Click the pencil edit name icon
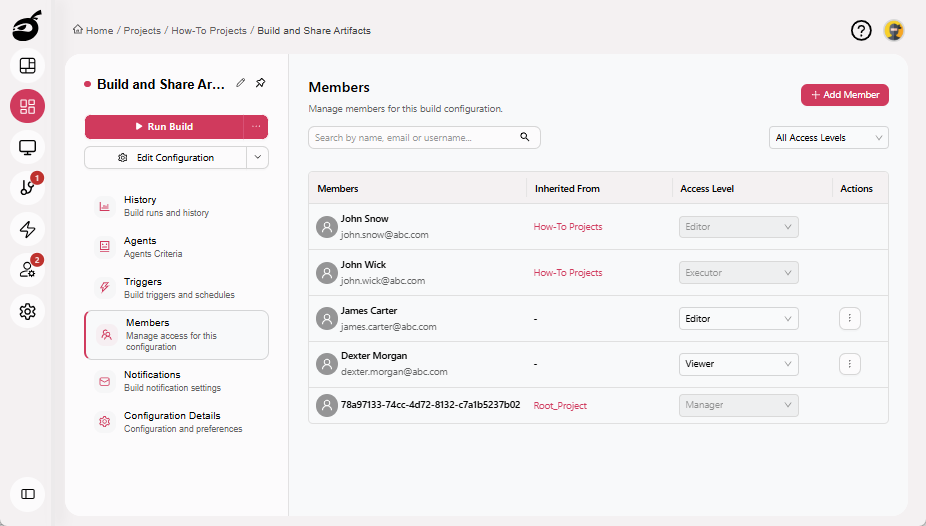 240,83
